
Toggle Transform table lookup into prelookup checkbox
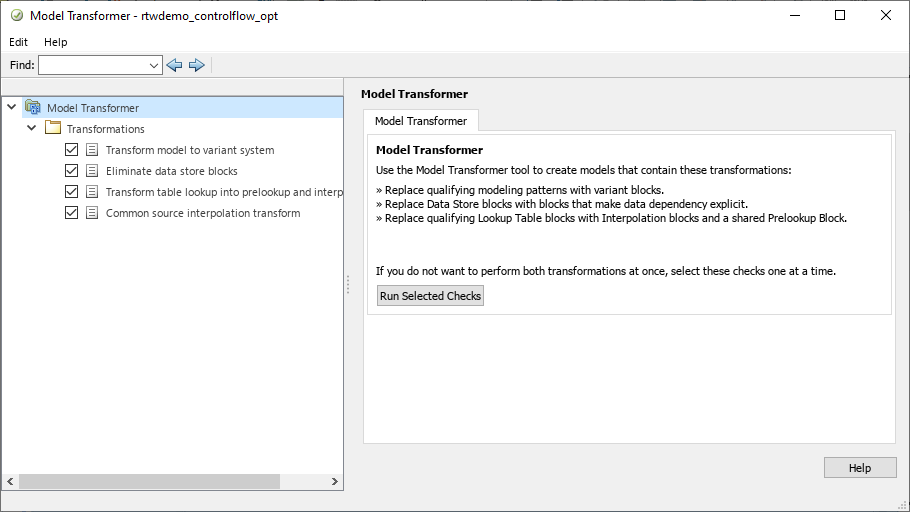[x=71, y=192]
